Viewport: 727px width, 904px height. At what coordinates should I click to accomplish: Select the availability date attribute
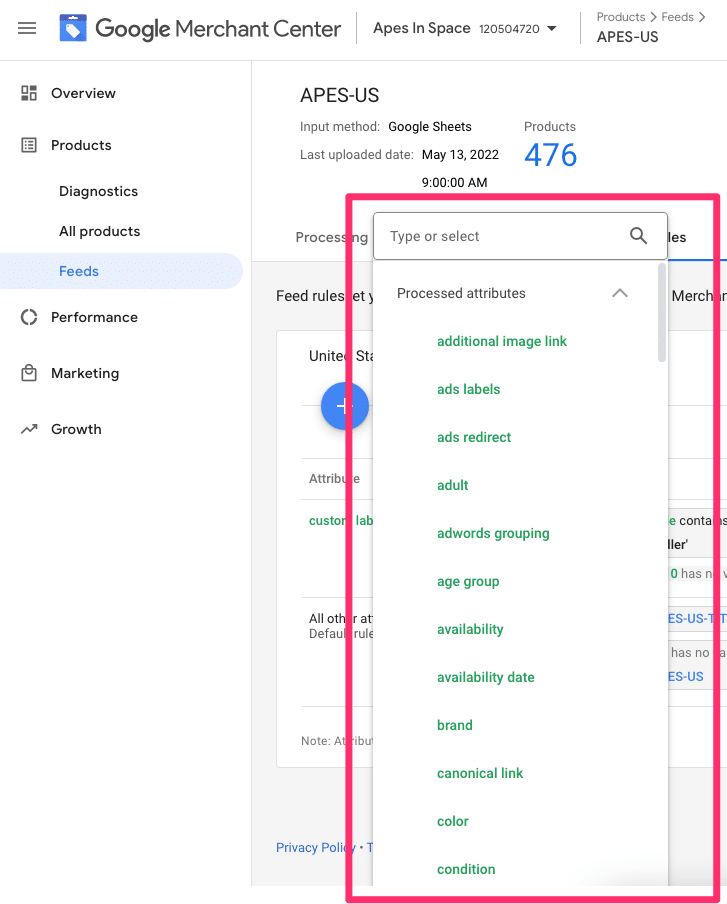(x=485, y=677)
